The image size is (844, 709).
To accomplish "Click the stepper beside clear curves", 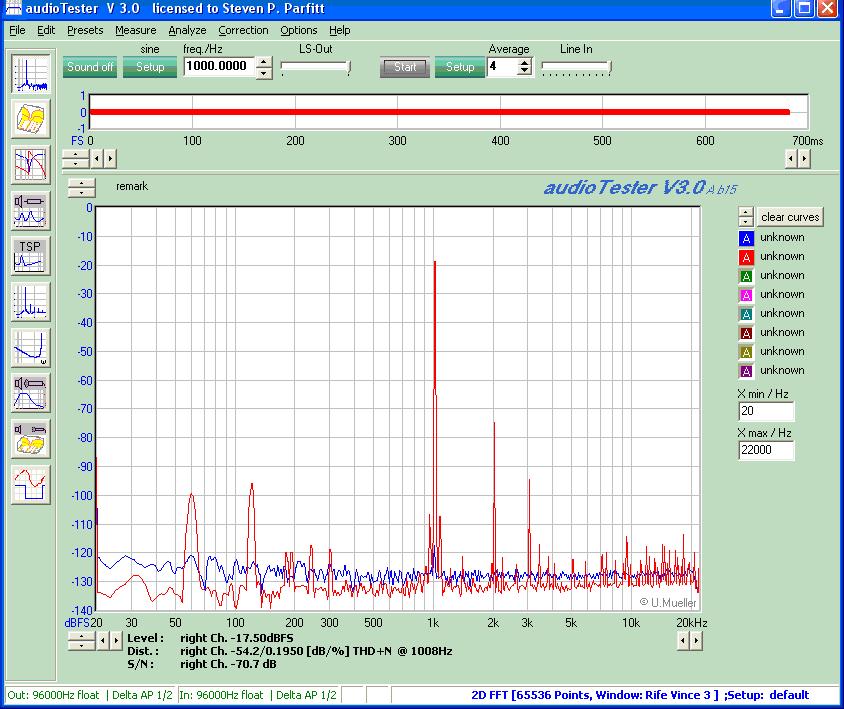I will click(x=745, y=217).
